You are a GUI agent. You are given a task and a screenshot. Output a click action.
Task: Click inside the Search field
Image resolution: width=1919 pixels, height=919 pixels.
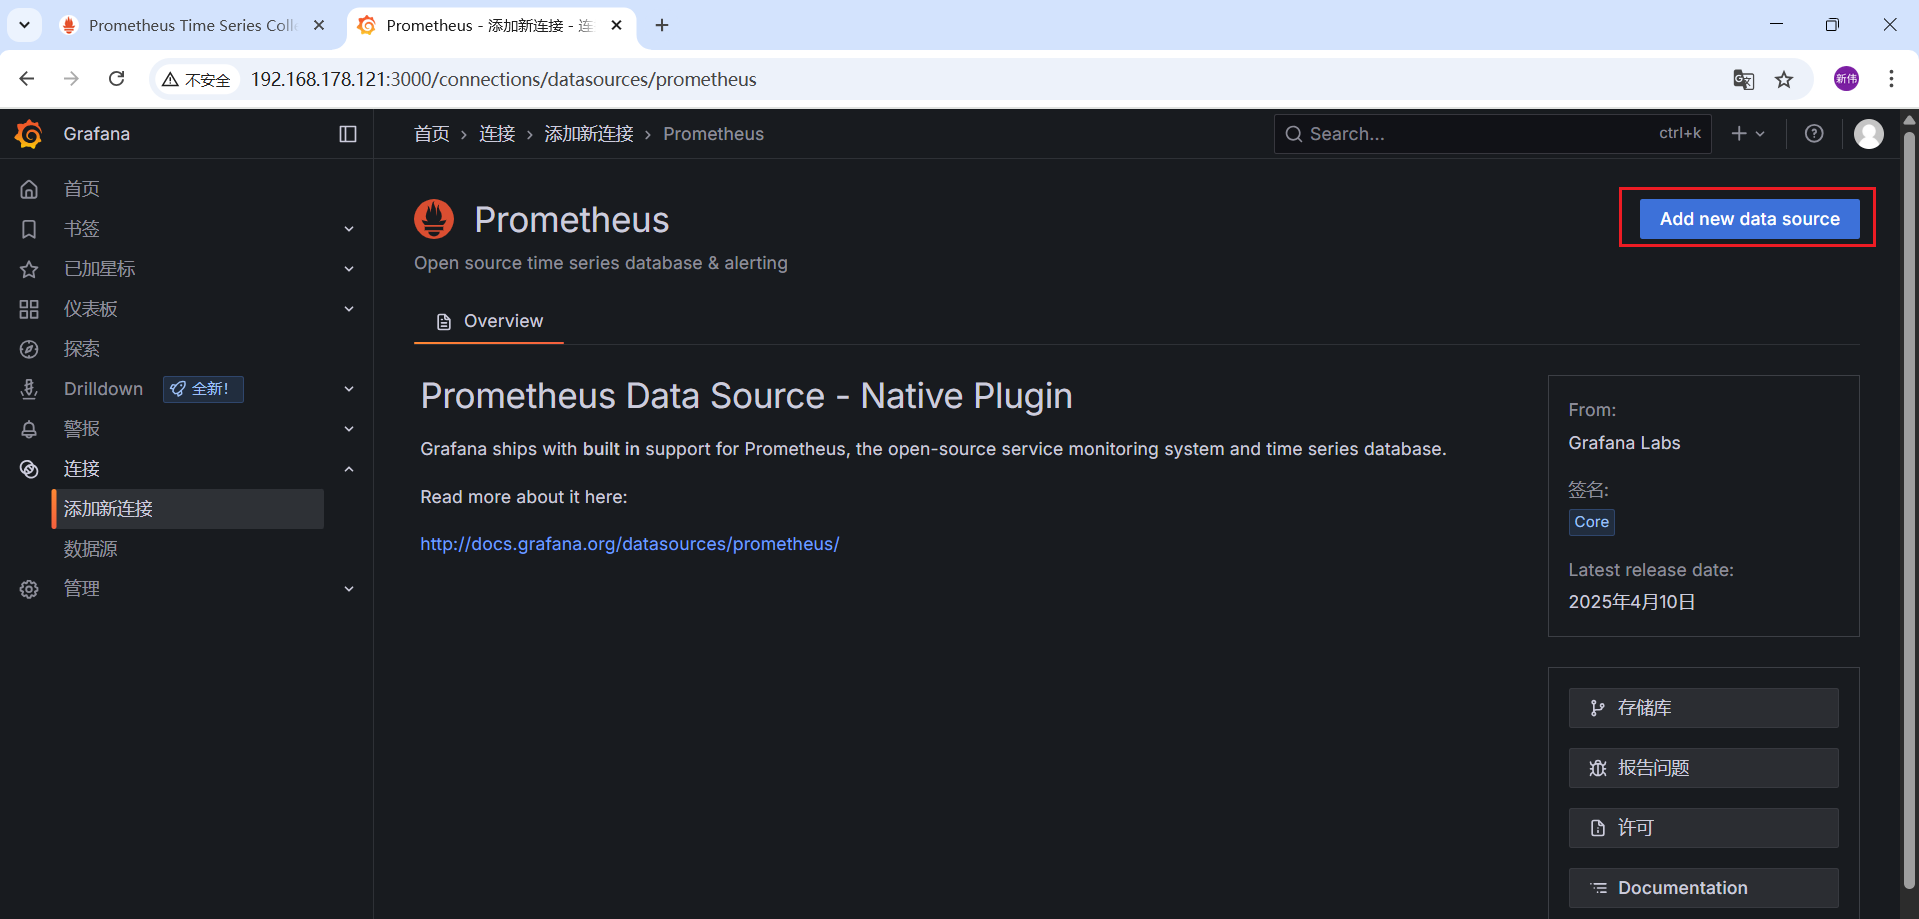pyautogui.click(x=1450, y=133)
